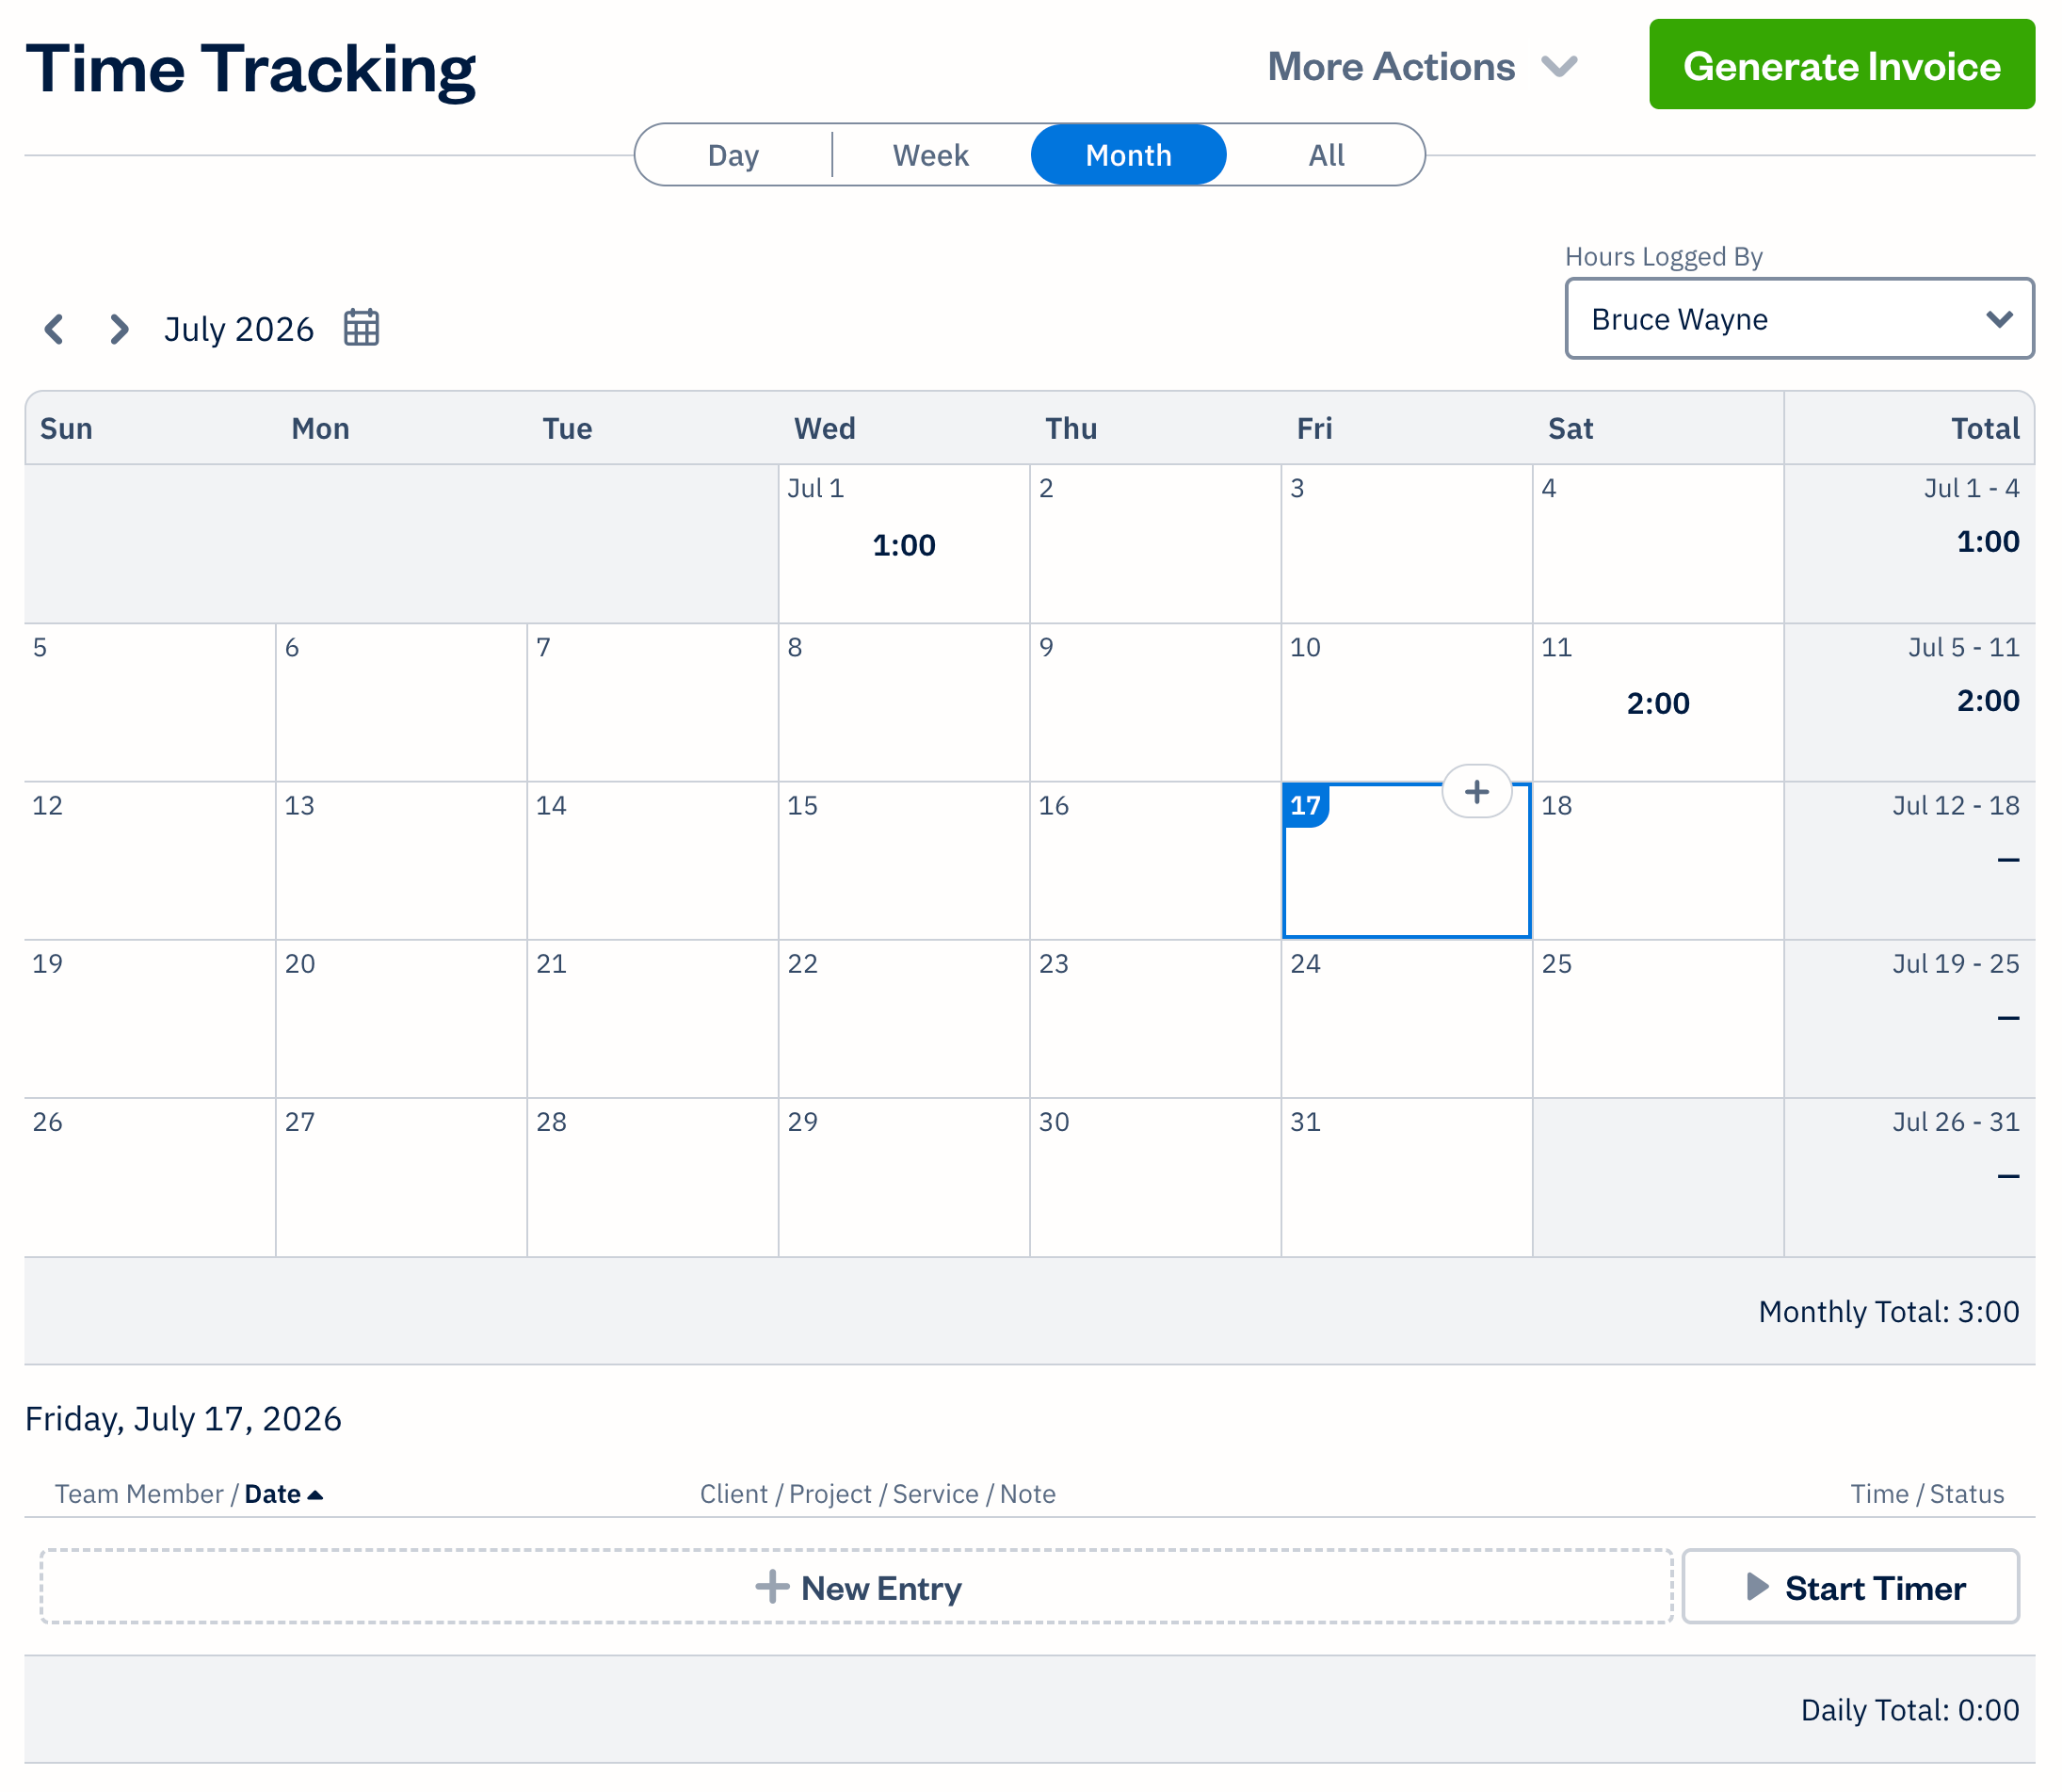The width and height of the screenshot is (2062, 1792).
Task: Click the Jul 19 - 25 weekly total
Action: pos(1910,1019)
